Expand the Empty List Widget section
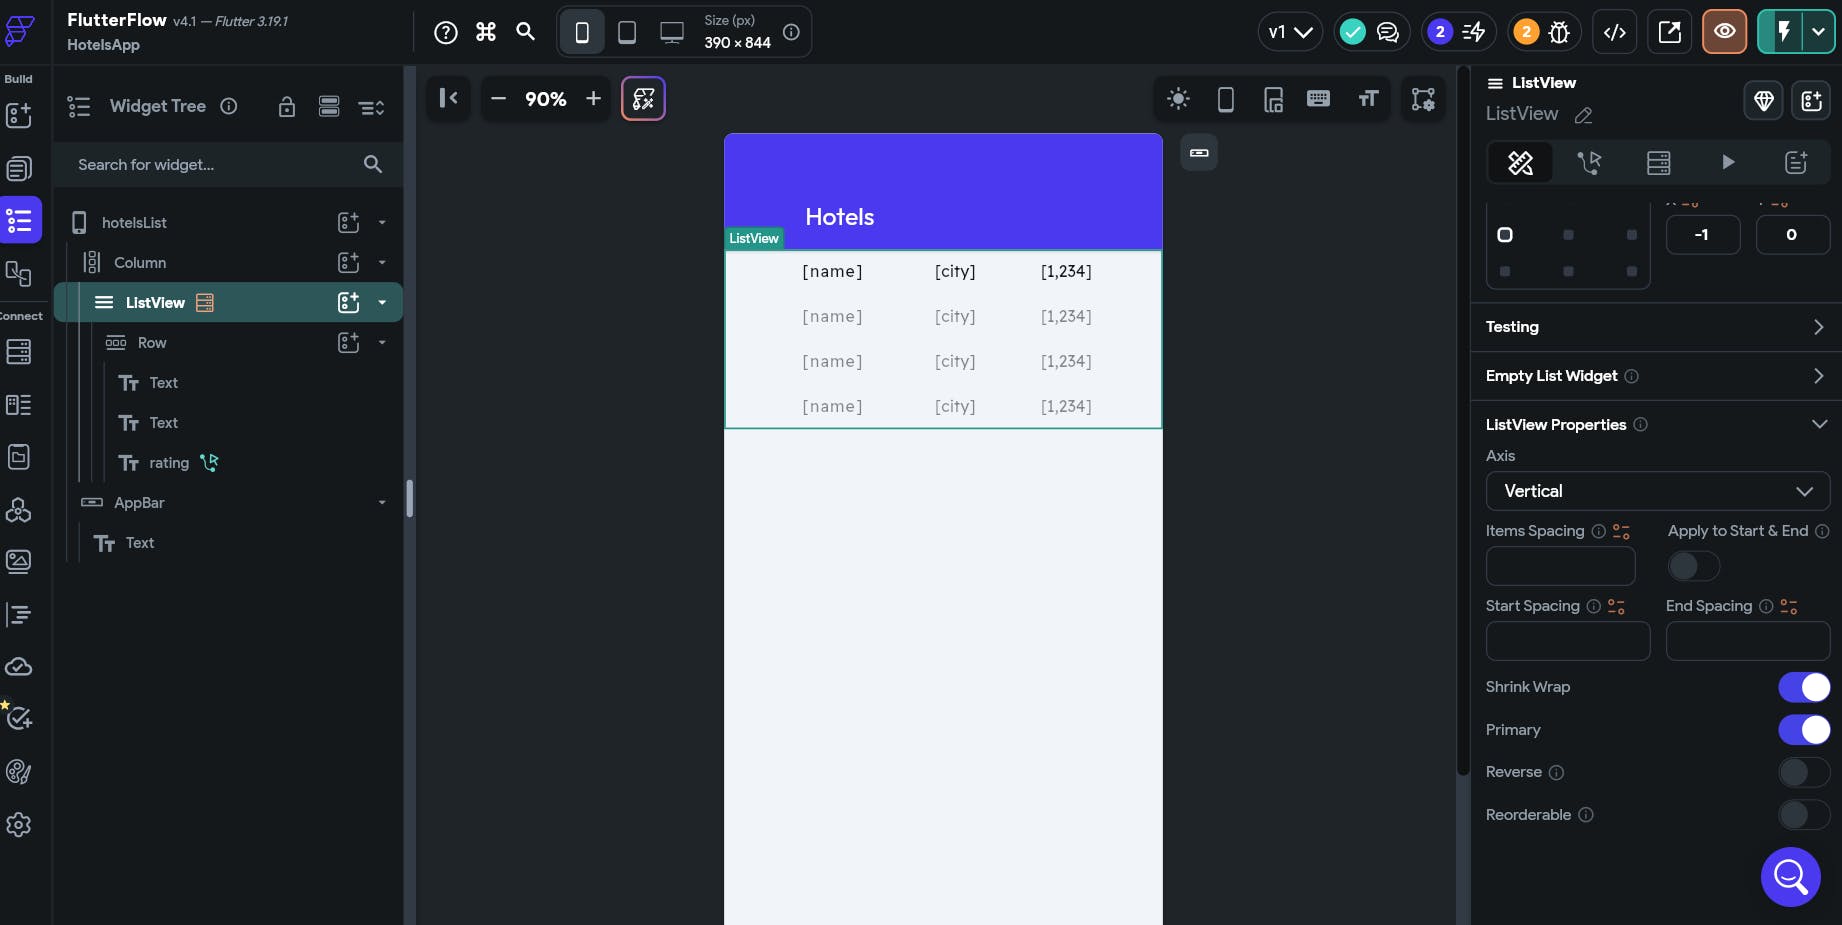This screenshot has height=925, width=1842. 1656,376
